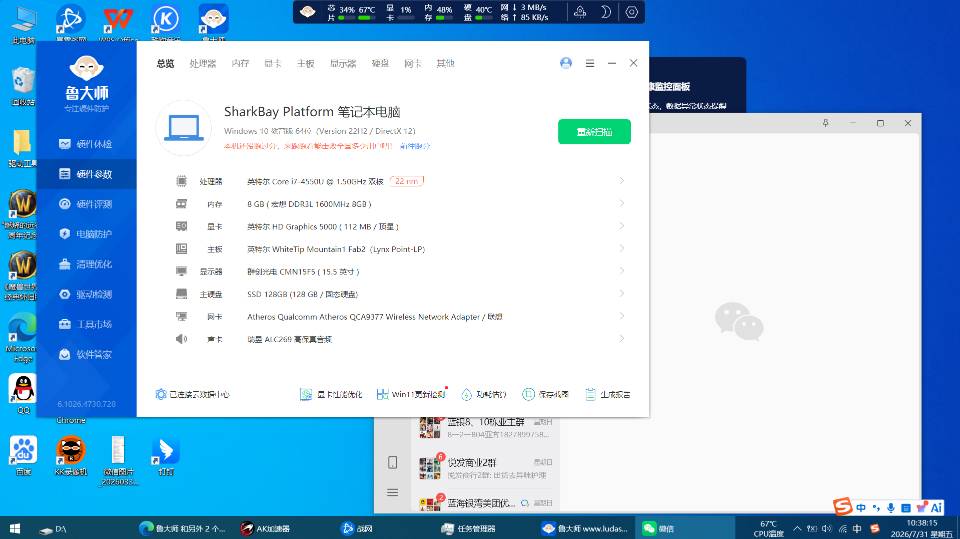
Task: Open 硬件评测 benchmark section
Action: click(x=86, y=204)
